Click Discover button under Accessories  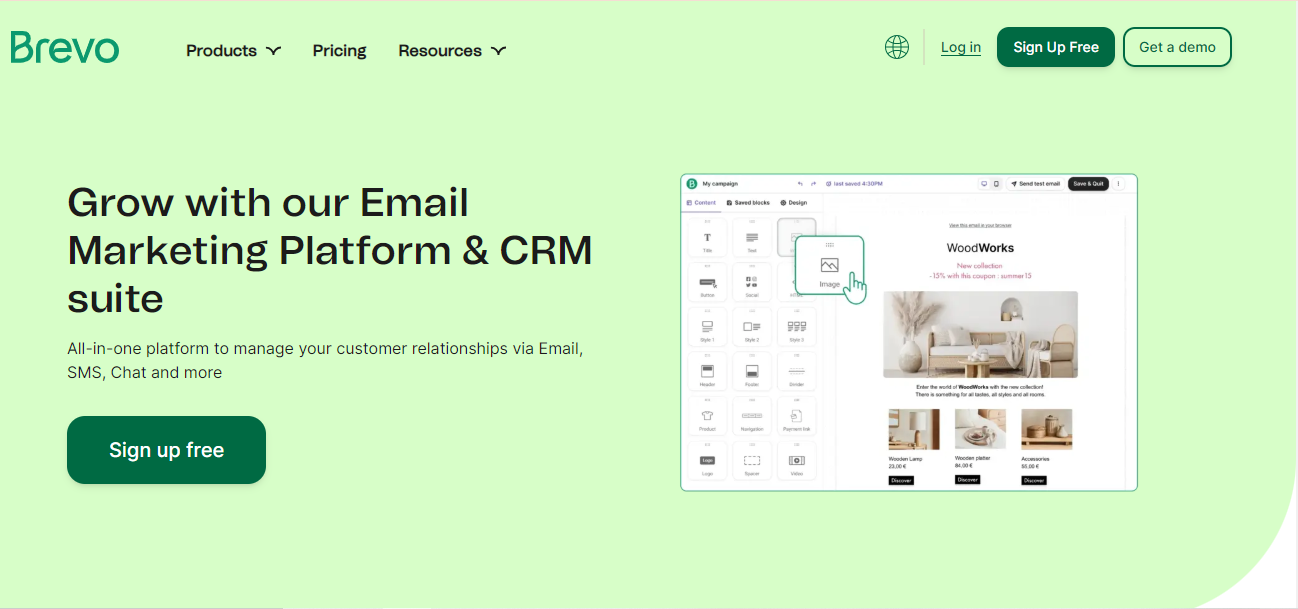[1034, 480]
